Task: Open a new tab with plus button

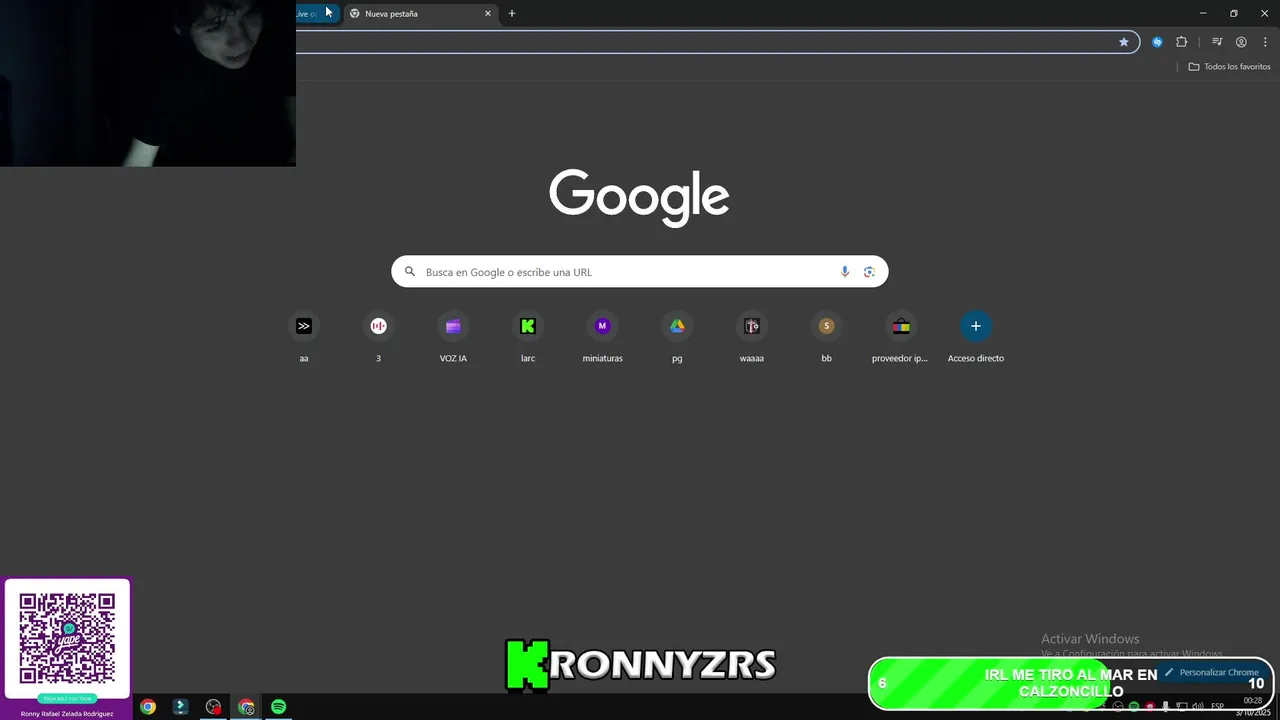Action: 512,14
